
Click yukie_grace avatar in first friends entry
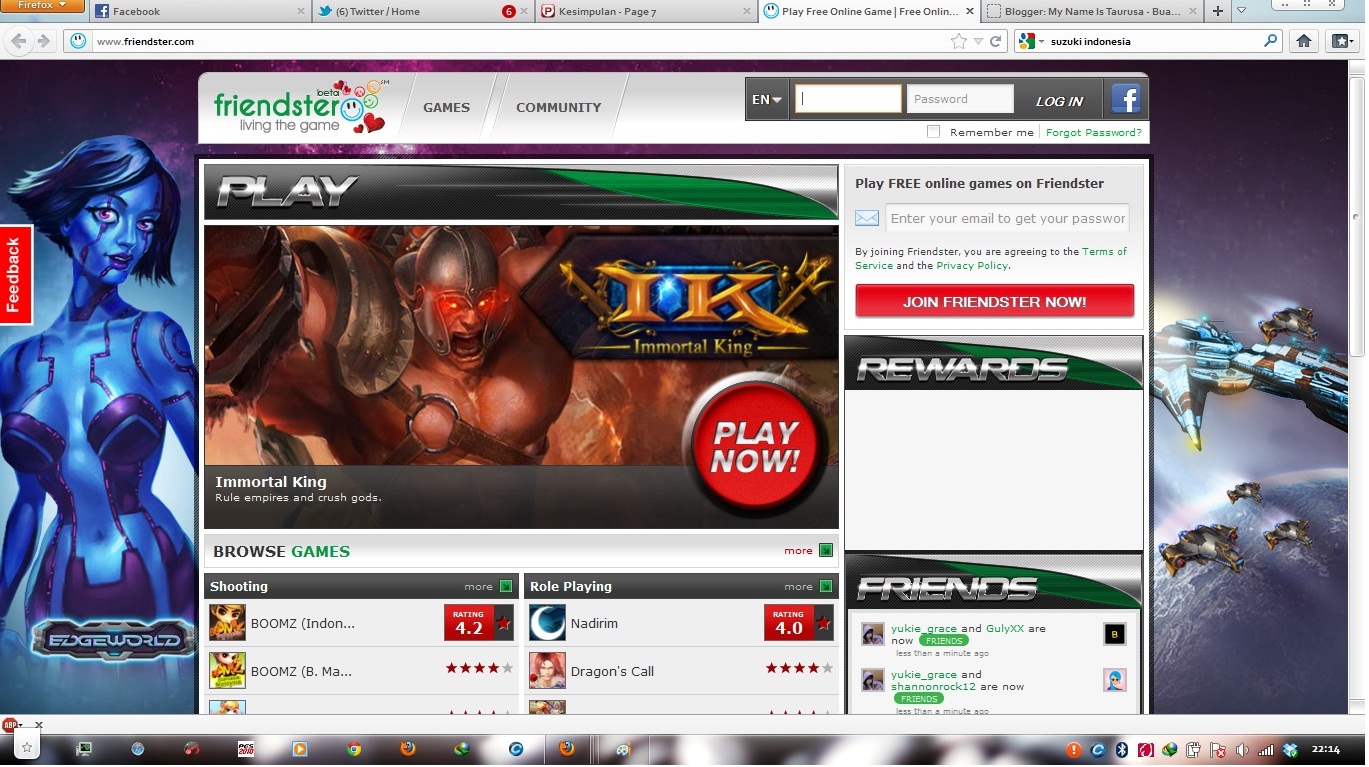click(x=873, y=634)
